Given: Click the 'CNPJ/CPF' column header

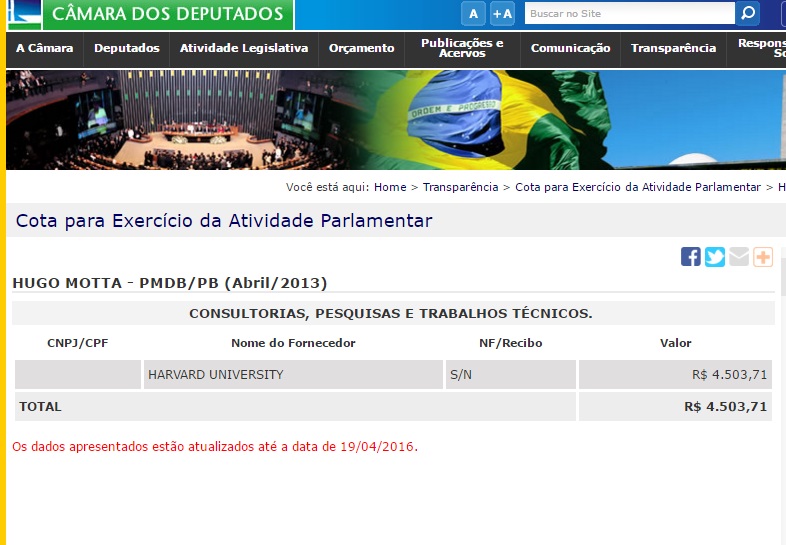Looking at the screenshot, I should coord(78,343).
